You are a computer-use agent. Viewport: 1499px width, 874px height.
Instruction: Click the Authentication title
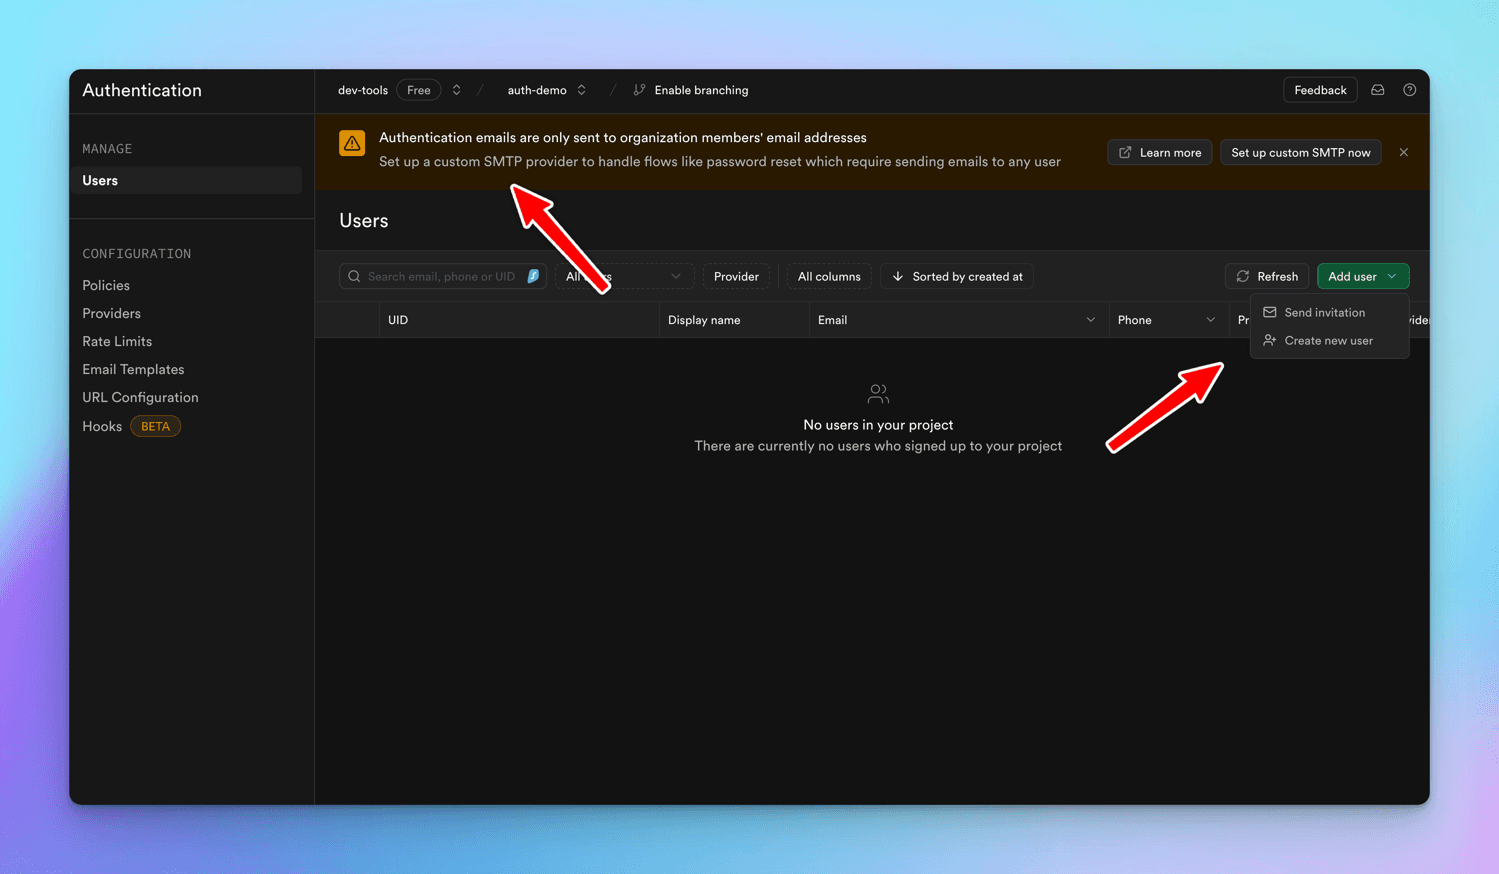point(142,90)
